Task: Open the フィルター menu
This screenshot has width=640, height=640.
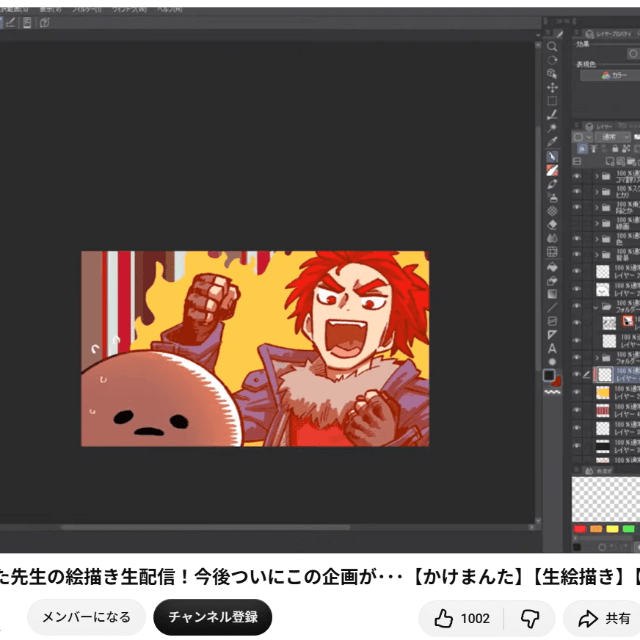Action: click(87, 9)
